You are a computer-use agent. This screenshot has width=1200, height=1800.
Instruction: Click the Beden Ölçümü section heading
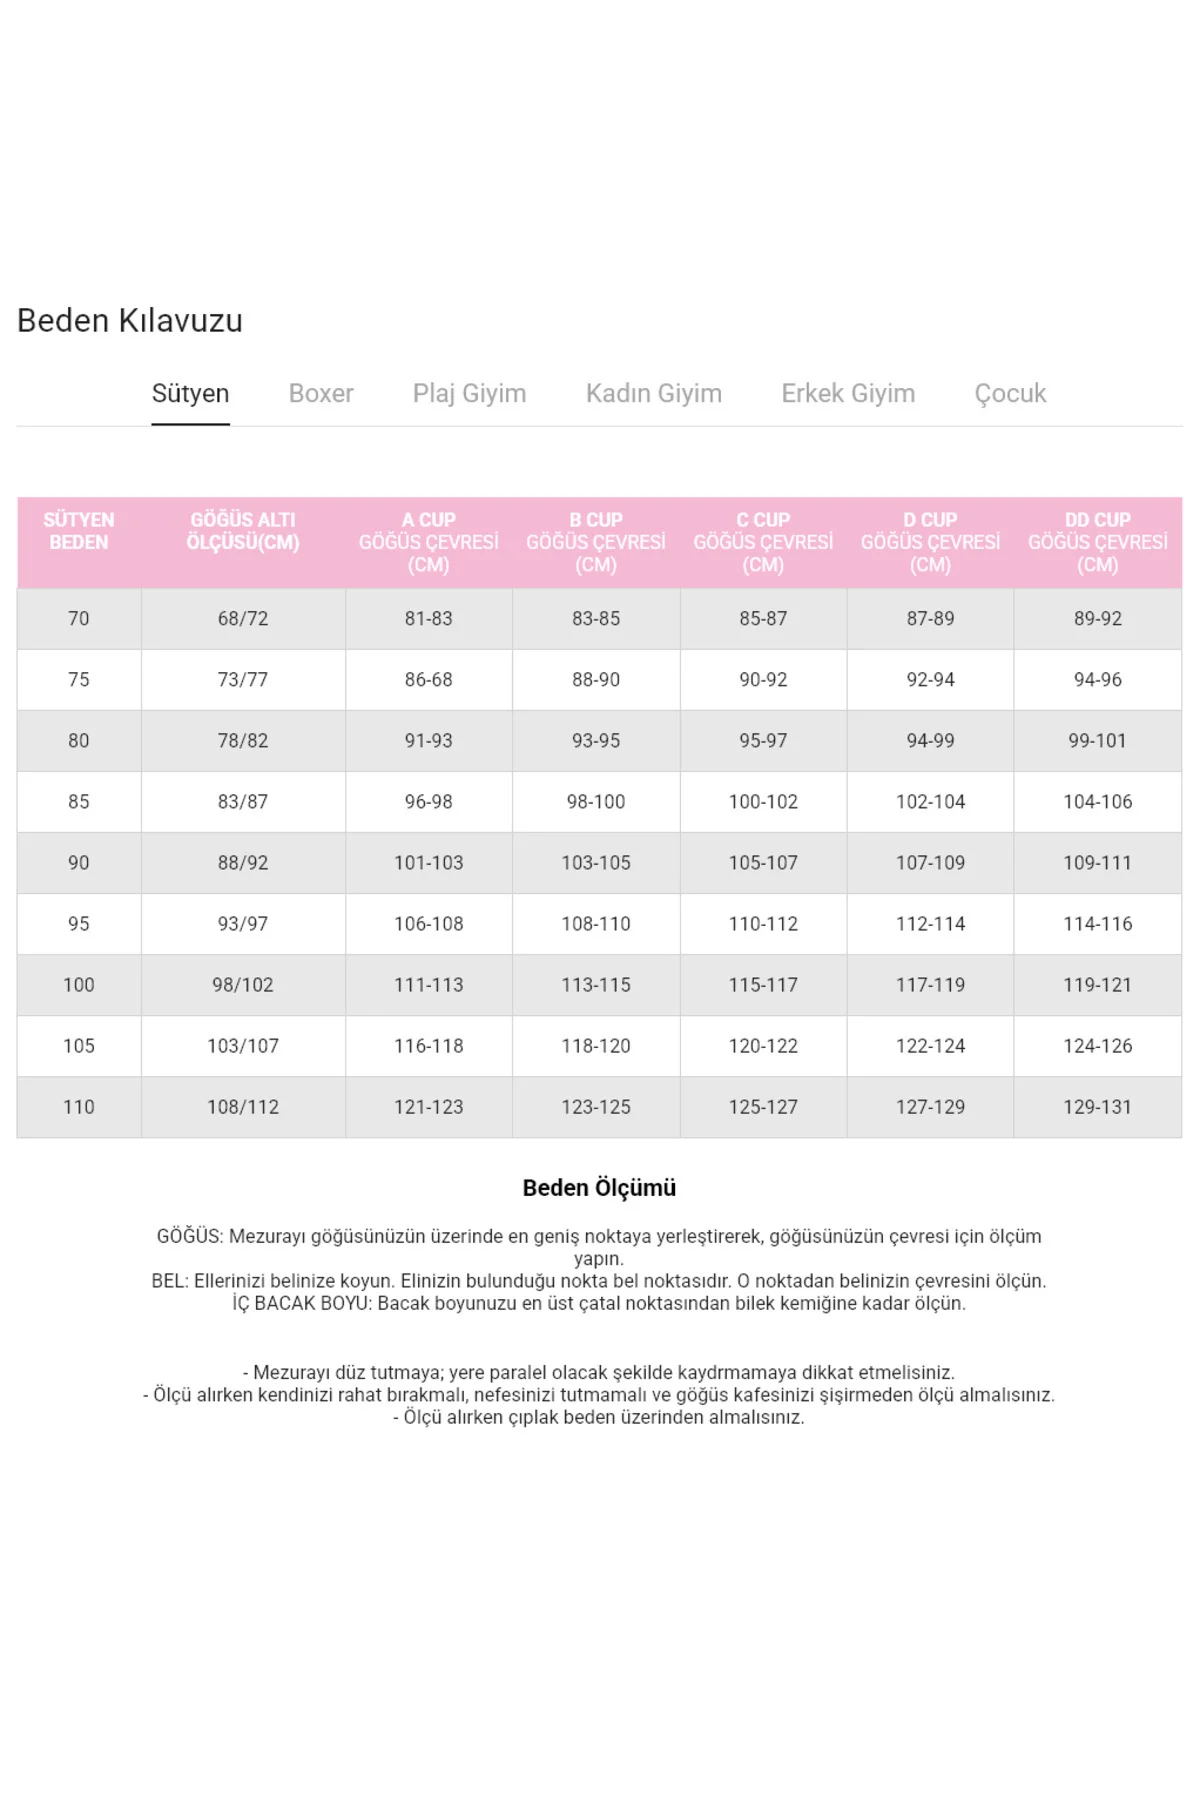pyautogui.click(x=599, y=1188)
